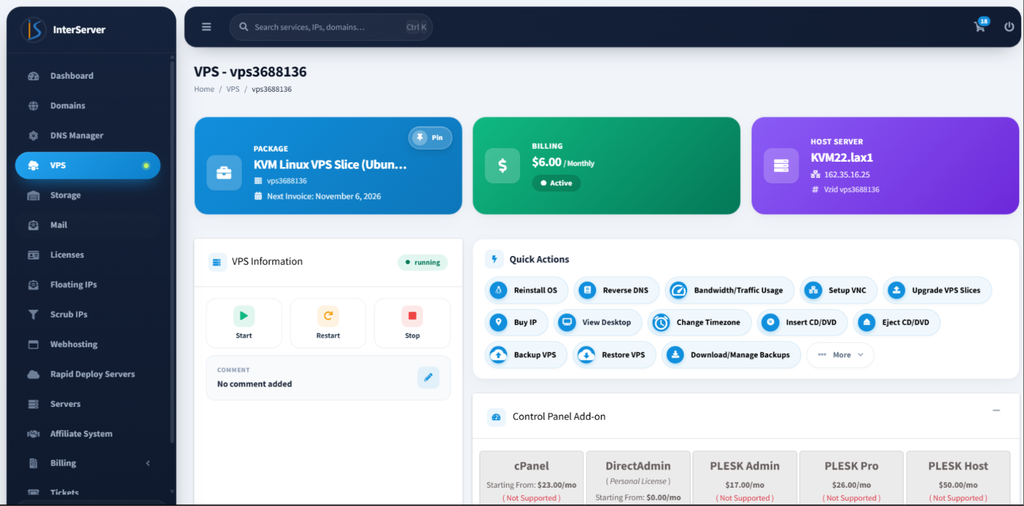The image size is (1024, 506).
Task: Select the PLESK Host add-on card
Action: tap(958, 478)
